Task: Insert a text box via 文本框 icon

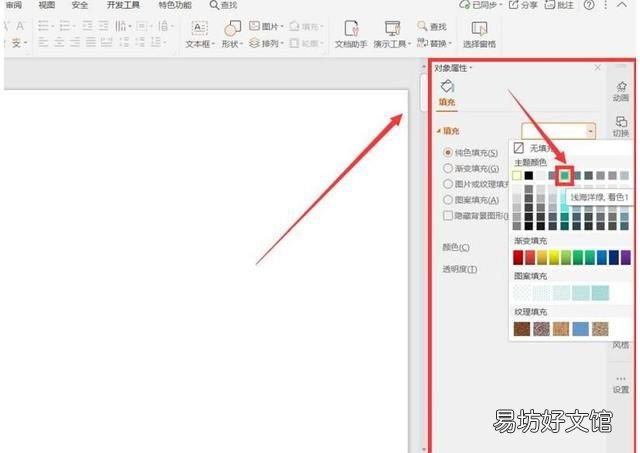Action: (x=199, y=28)
